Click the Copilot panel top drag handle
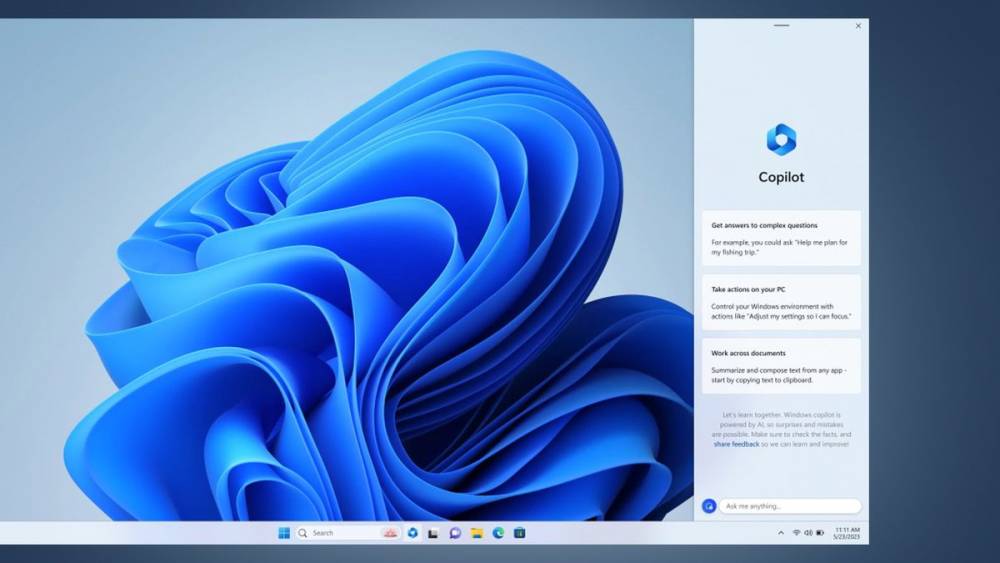Image resolution: width=1000 pixels, height=563 pixels. click(x=781, y=26)
